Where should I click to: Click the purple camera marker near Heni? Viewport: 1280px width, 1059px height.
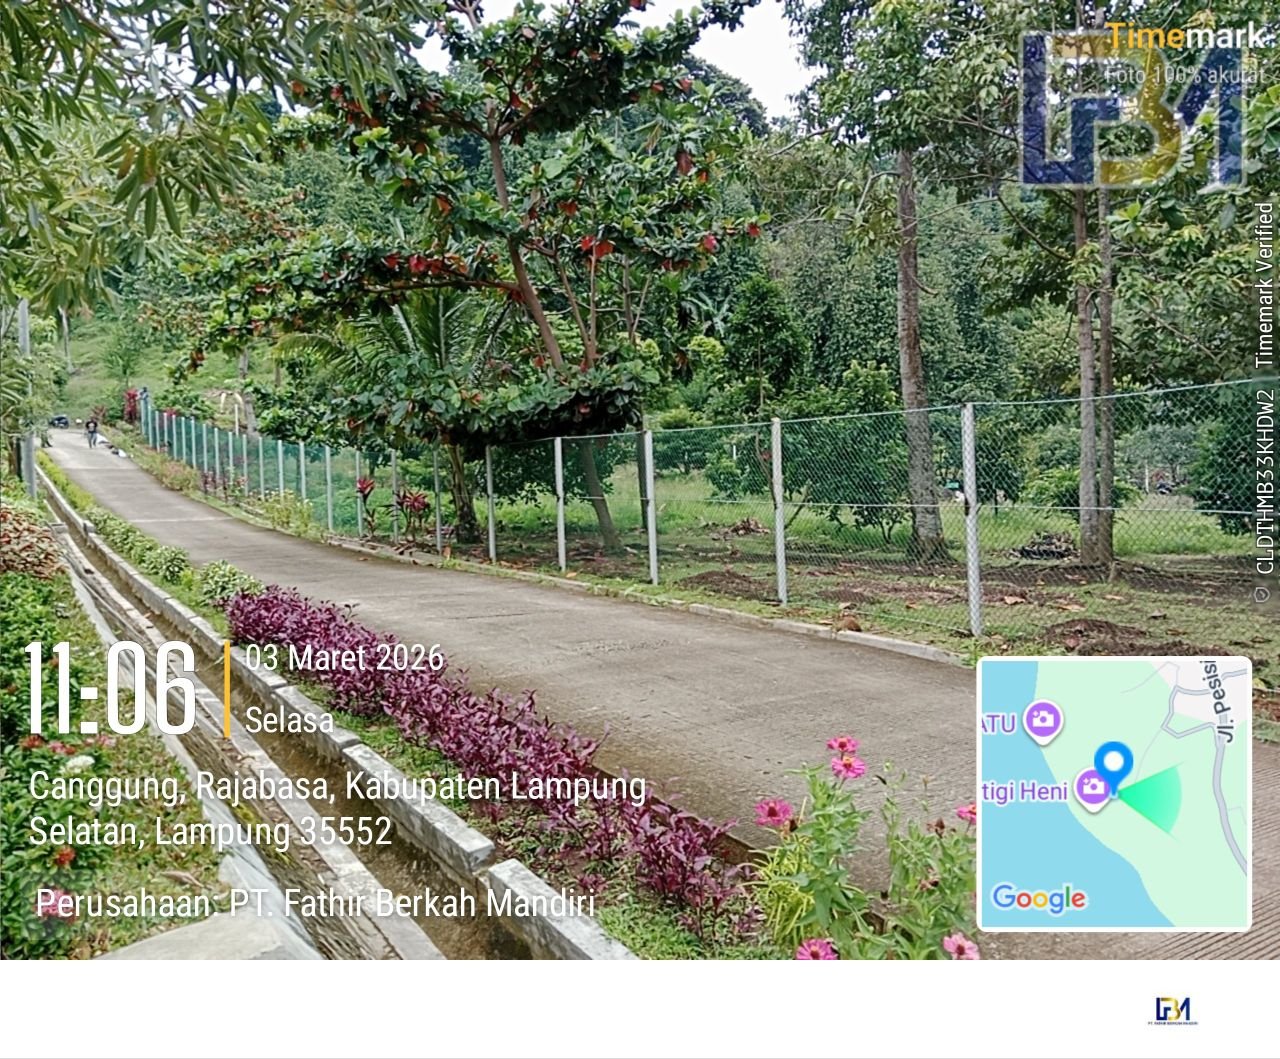pos(1093,789)
